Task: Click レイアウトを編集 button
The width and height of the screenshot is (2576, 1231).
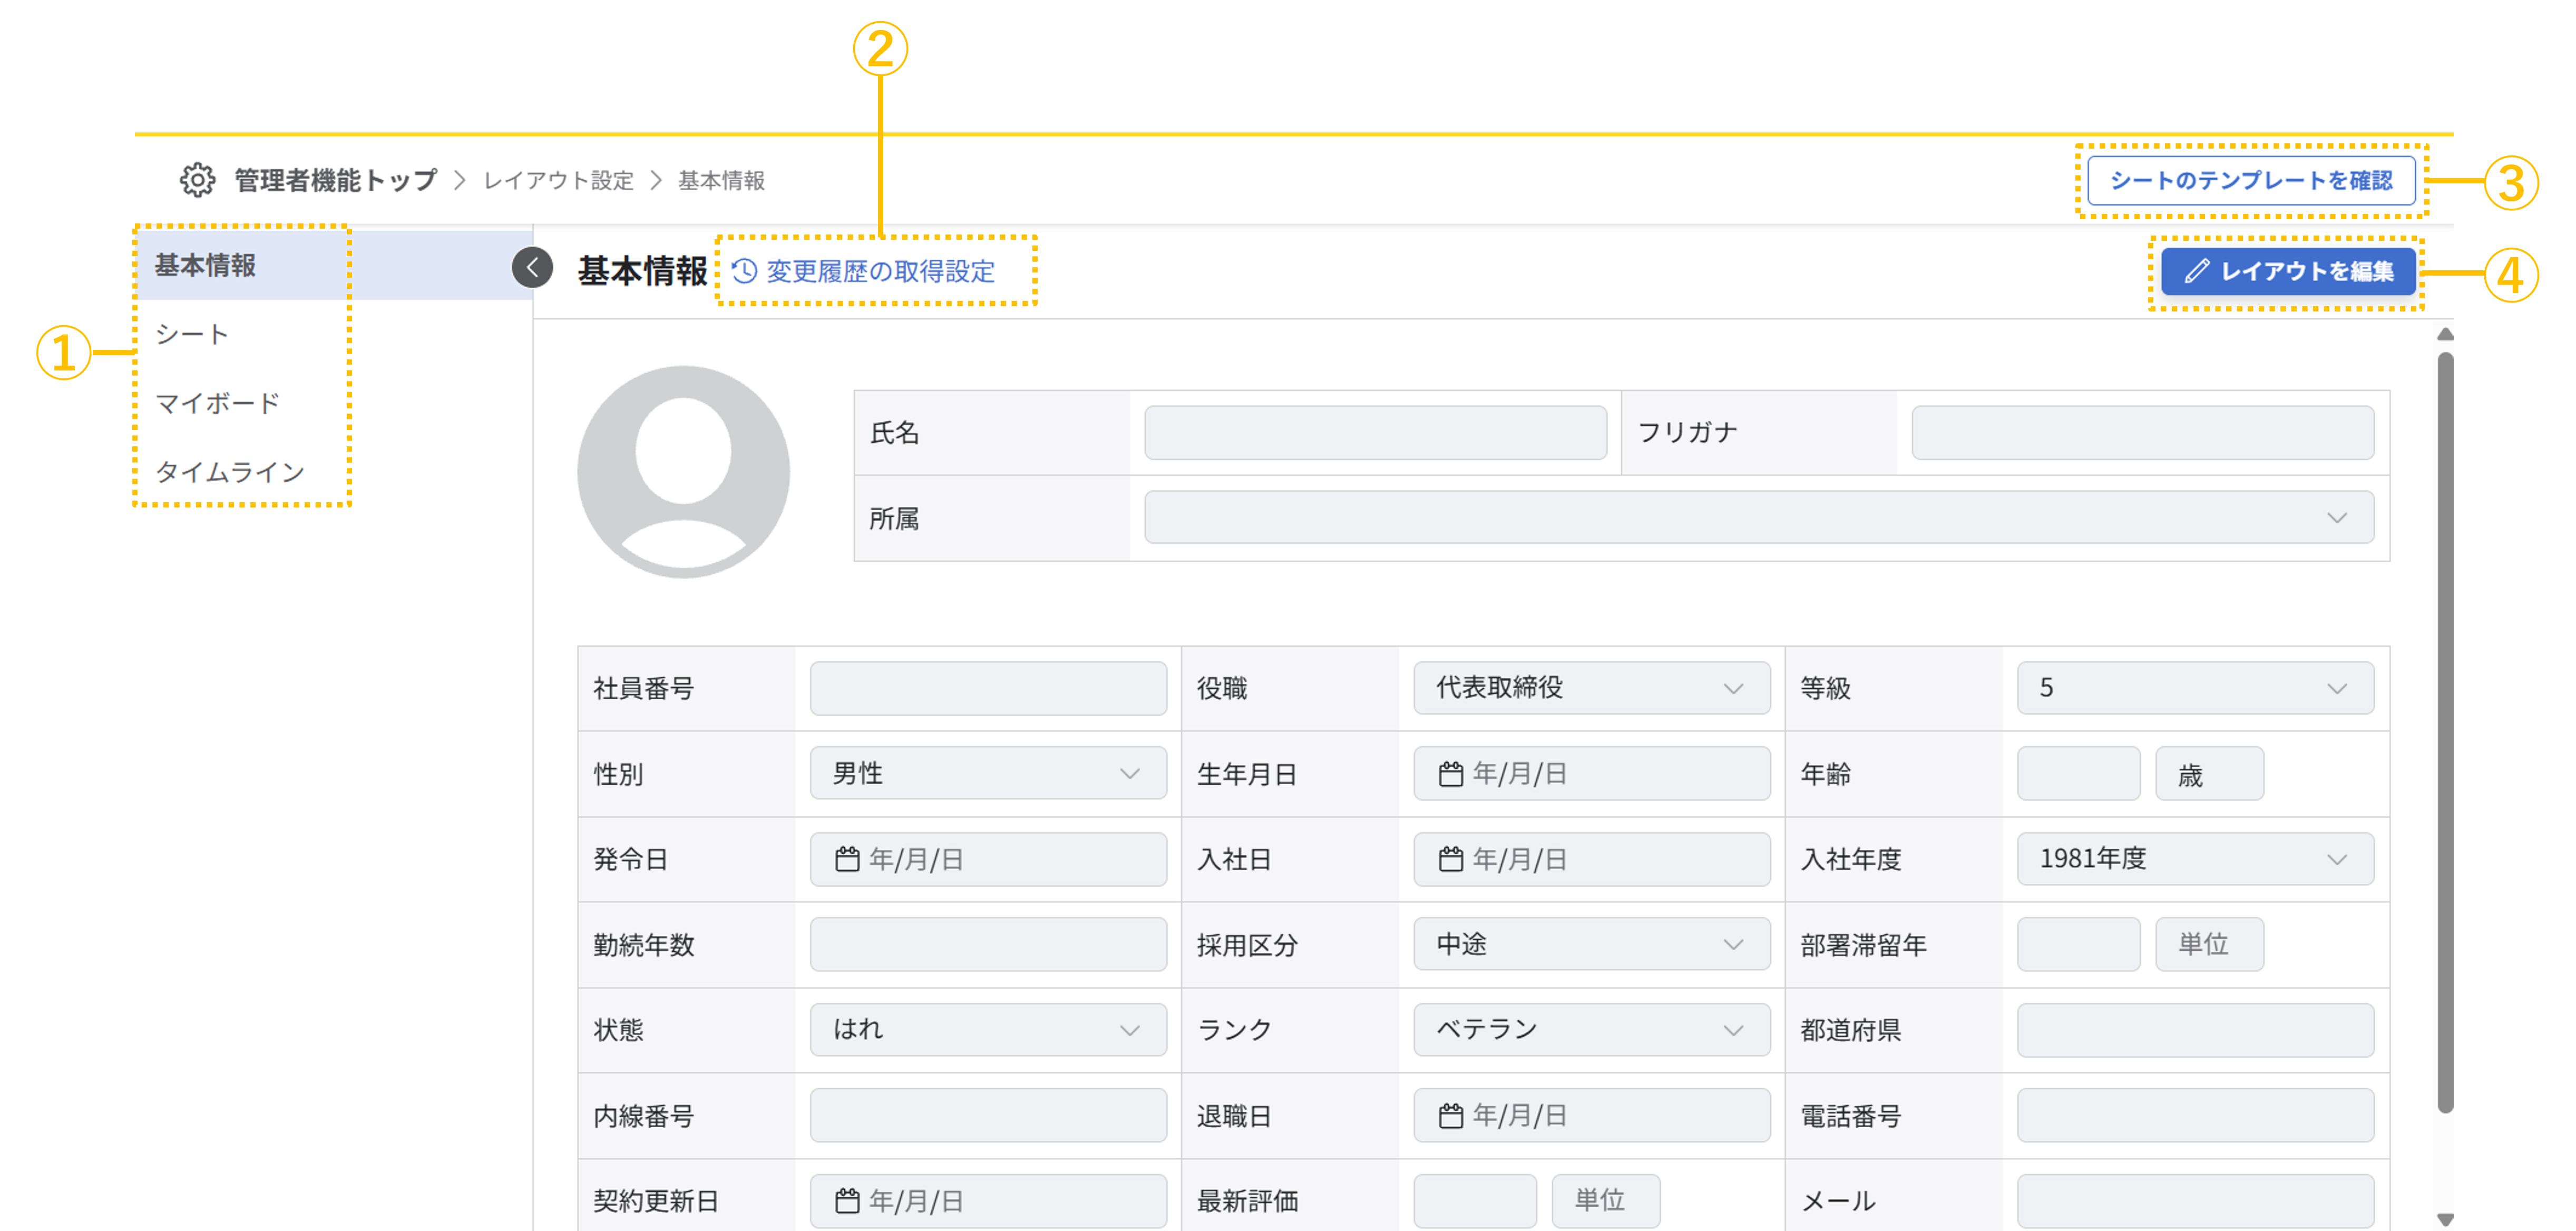Action: 2288,271
